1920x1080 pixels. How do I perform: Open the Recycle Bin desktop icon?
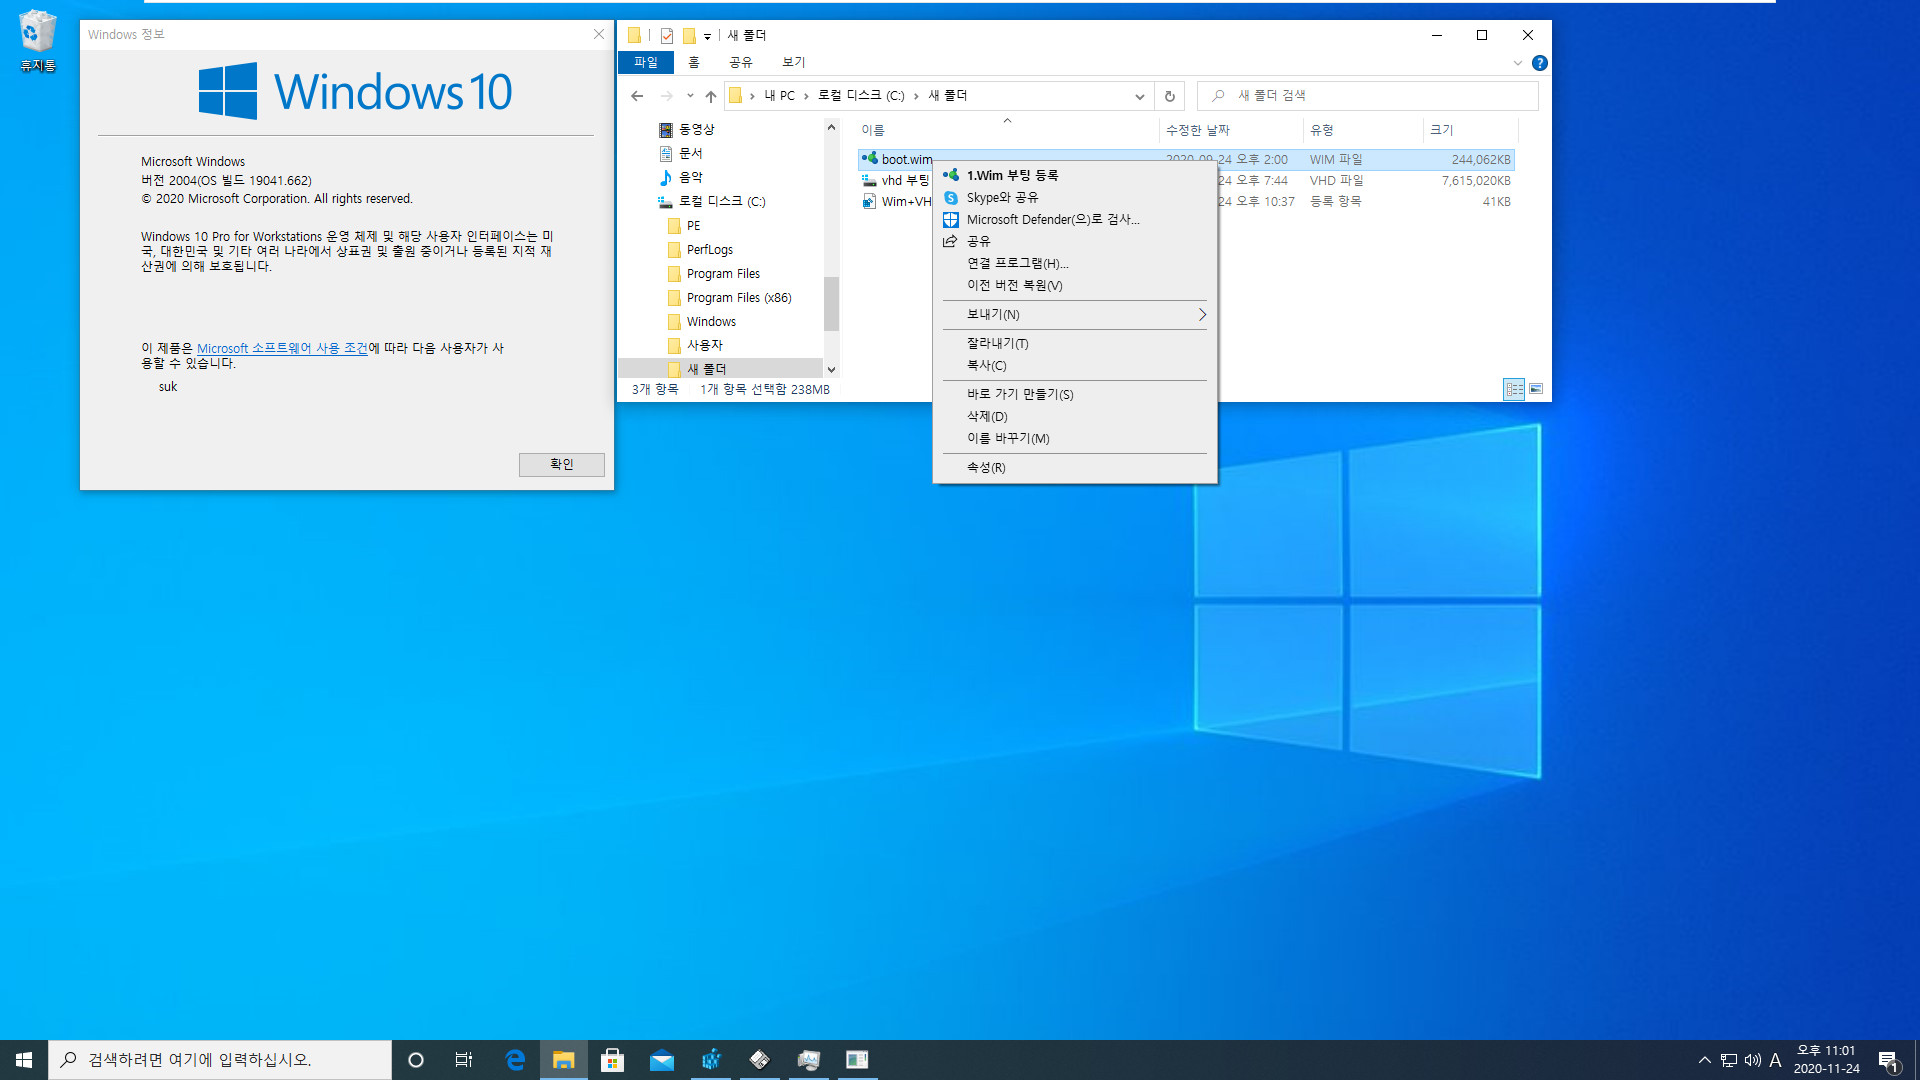click(37, 40)
